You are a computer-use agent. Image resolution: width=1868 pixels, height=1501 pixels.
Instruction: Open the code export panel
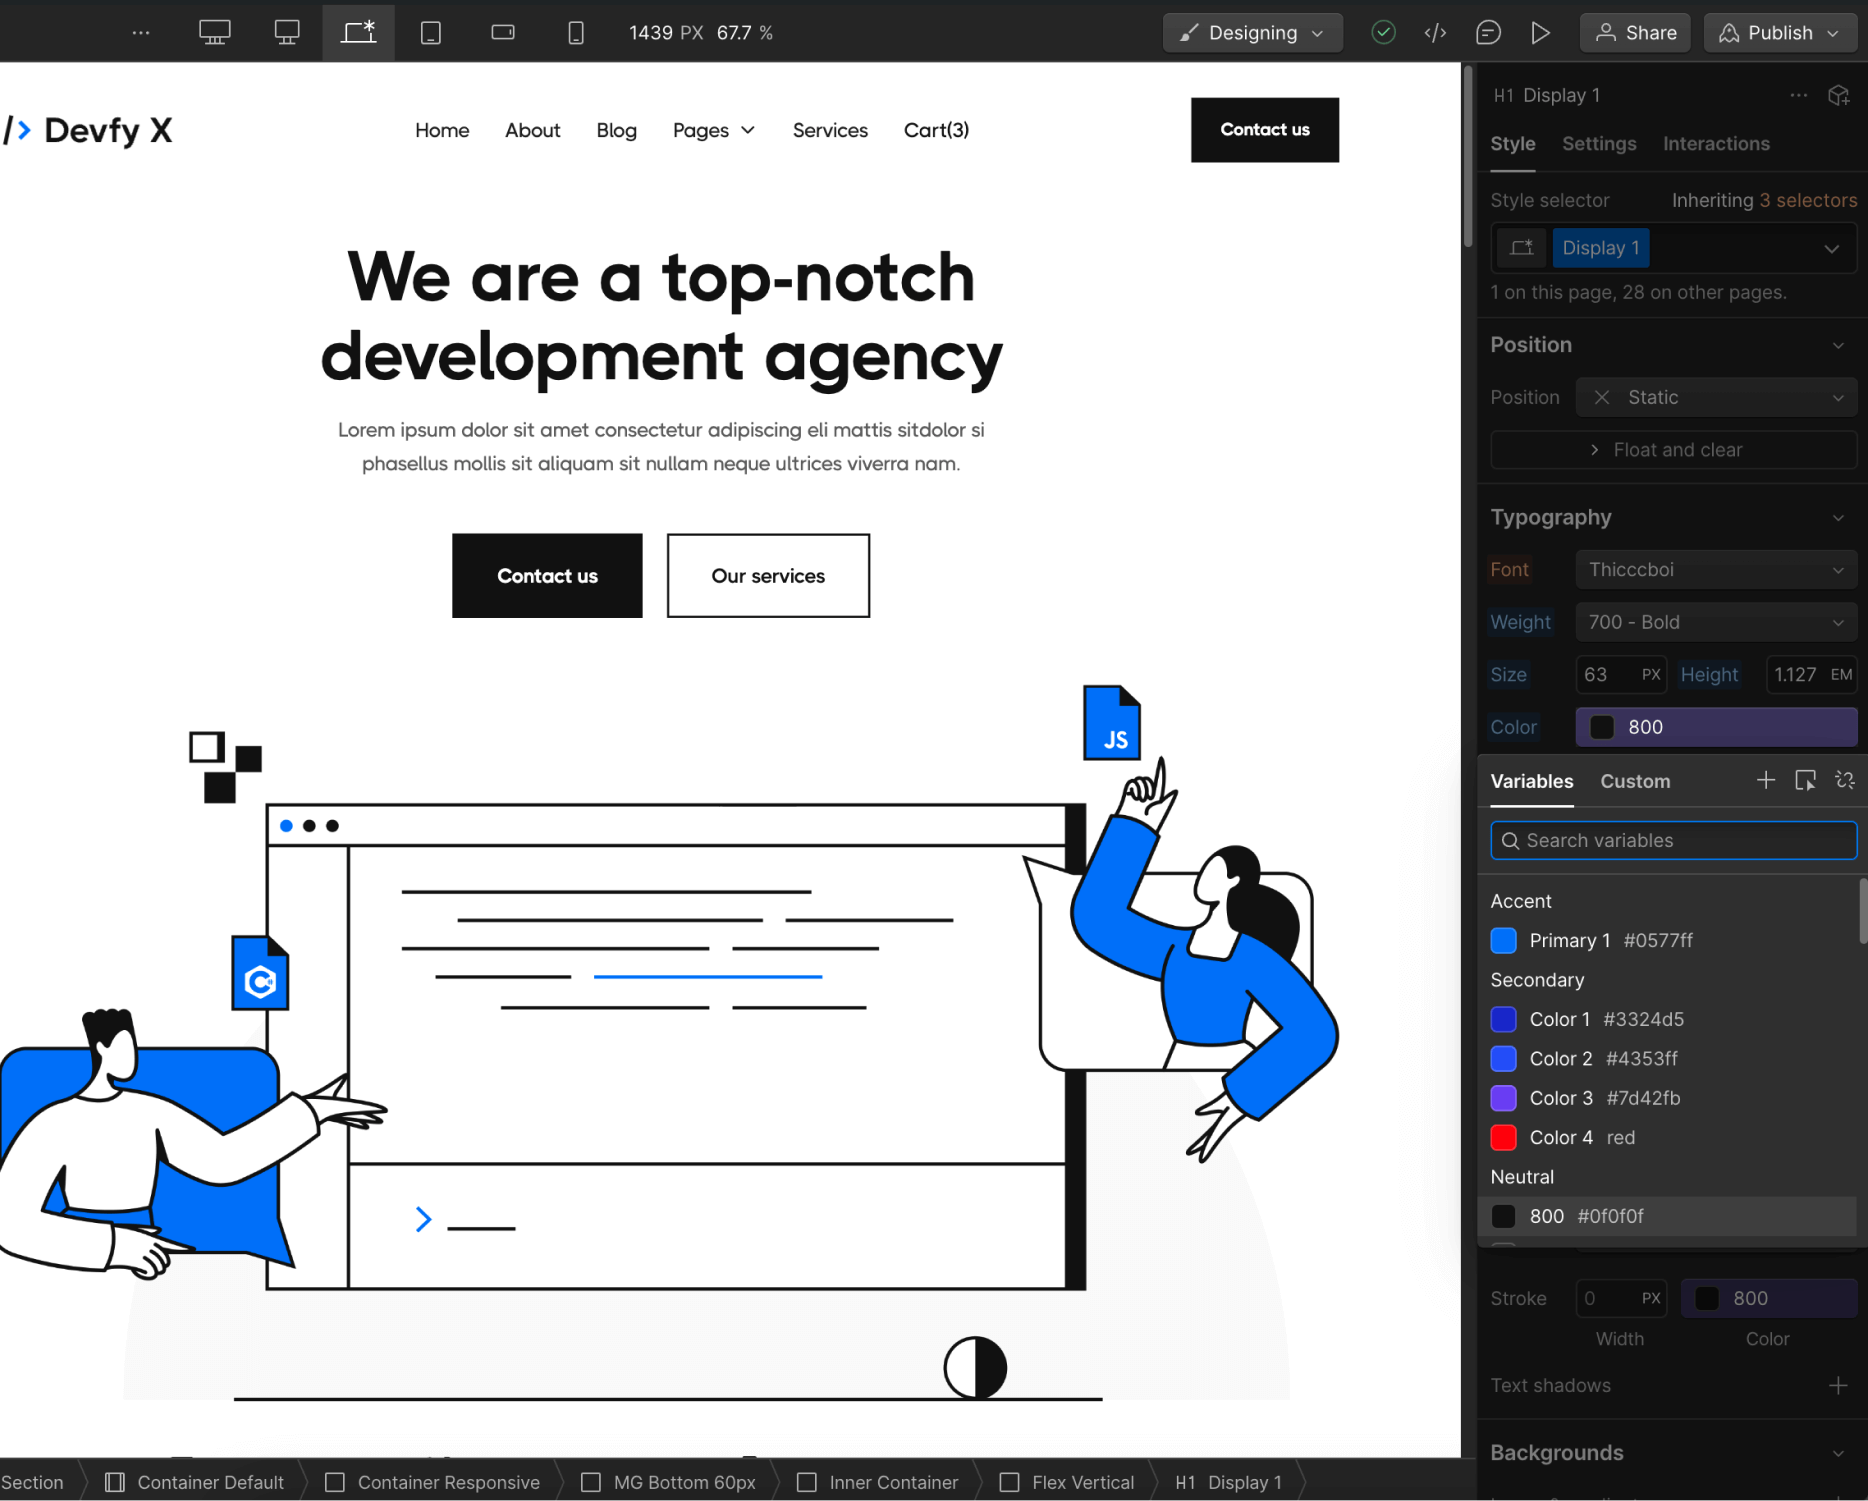[1436, 32]
